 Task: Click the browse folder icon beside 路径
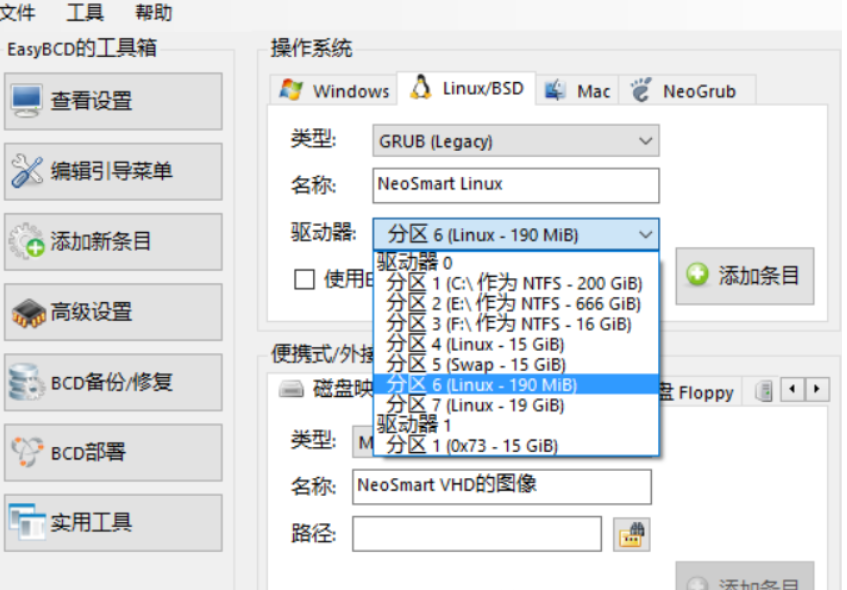pyautogui.click(x=631, y=534)
